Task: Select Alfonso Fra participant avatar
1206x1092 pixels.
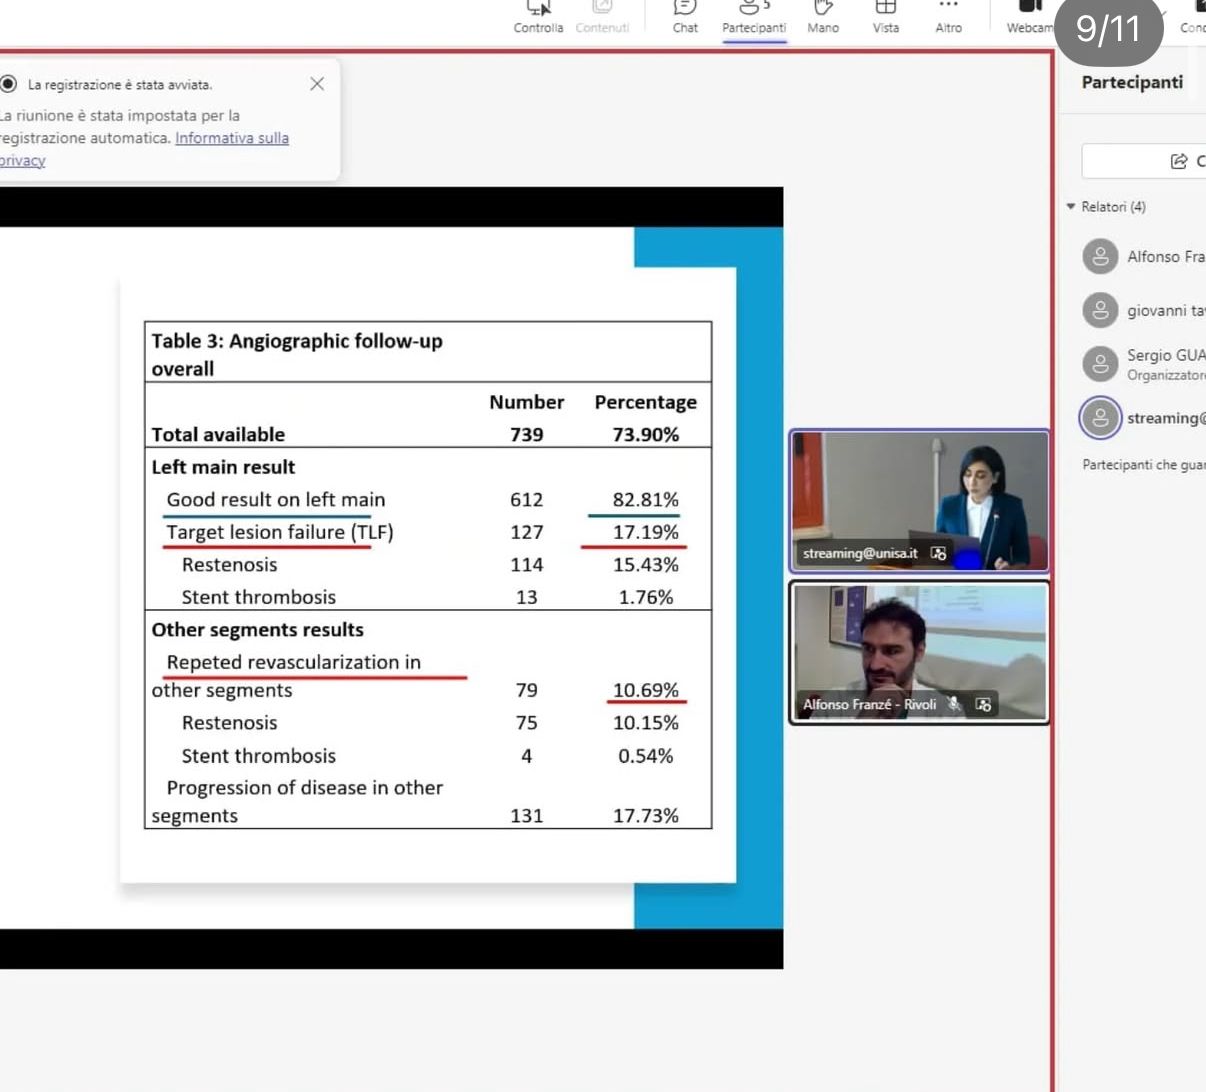Action: (x=1100, y=257)
